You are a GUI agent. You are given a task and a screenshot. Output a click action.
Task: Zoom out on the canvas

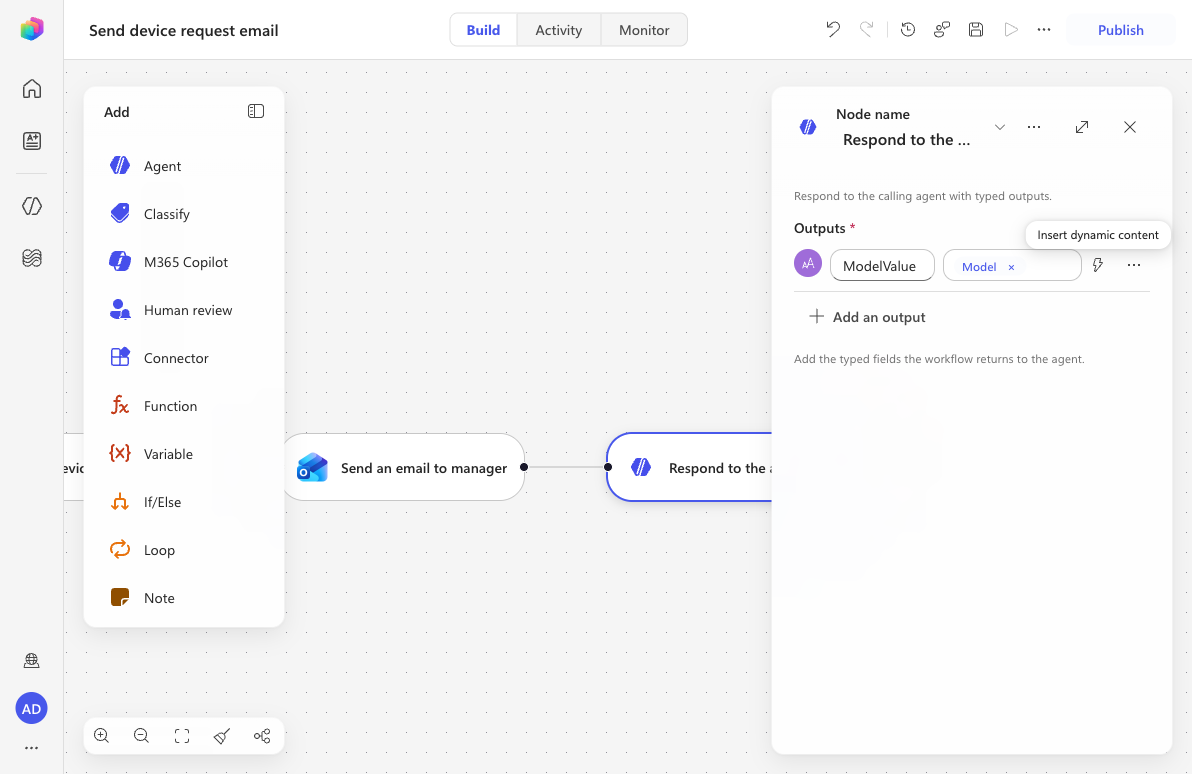(141, 735)
